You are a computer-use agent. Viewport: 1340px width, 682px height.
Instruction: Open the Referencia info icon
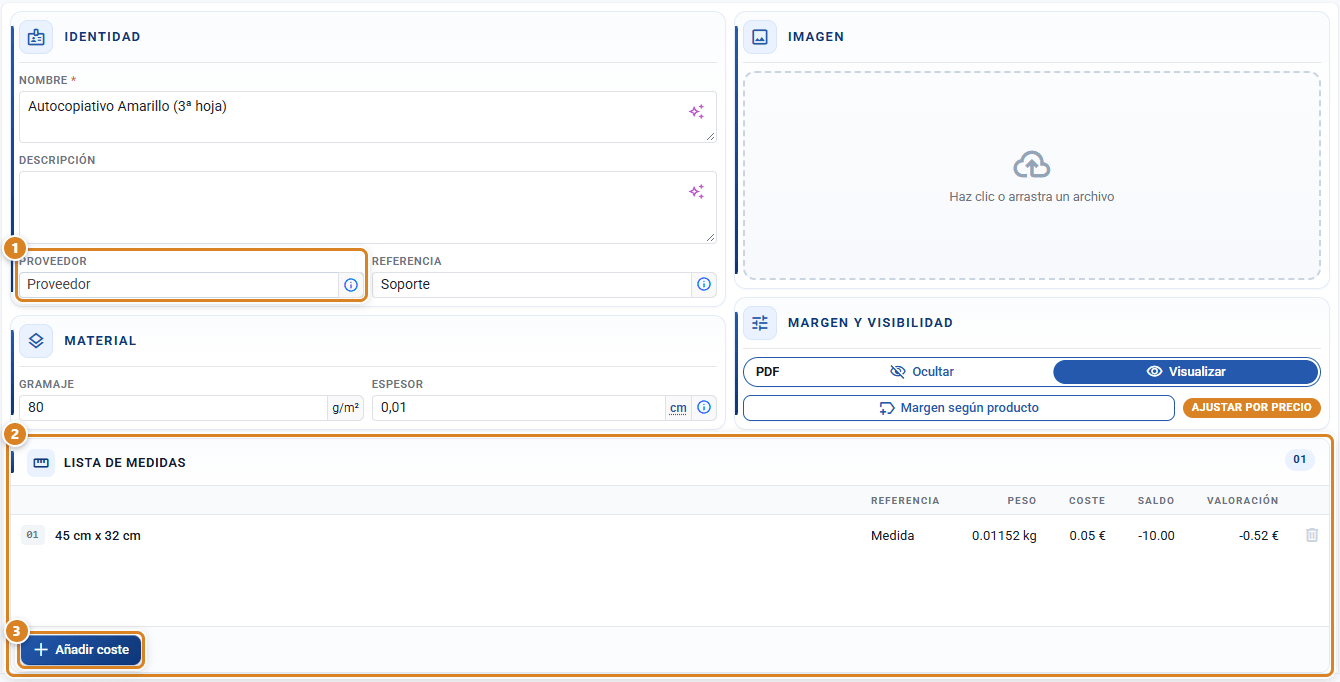[704, 285]
